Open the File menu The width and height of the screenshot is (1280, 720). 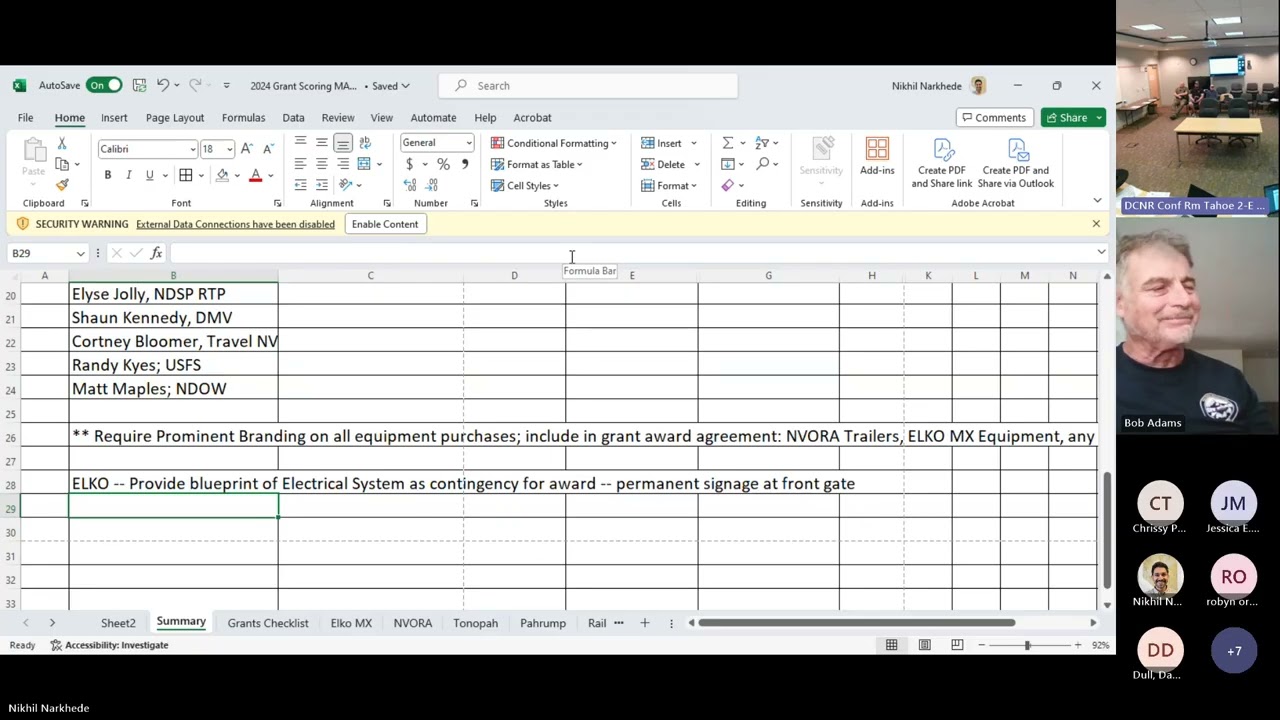(25, 117)
